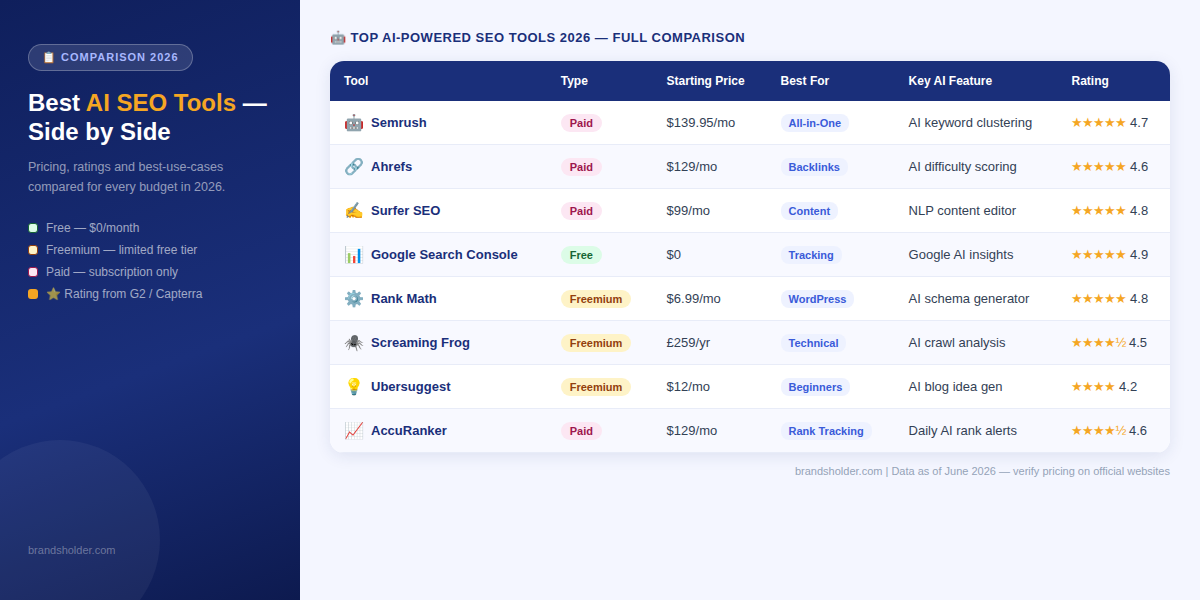Click the Rank Math tool name

click(x=404, y=299)
